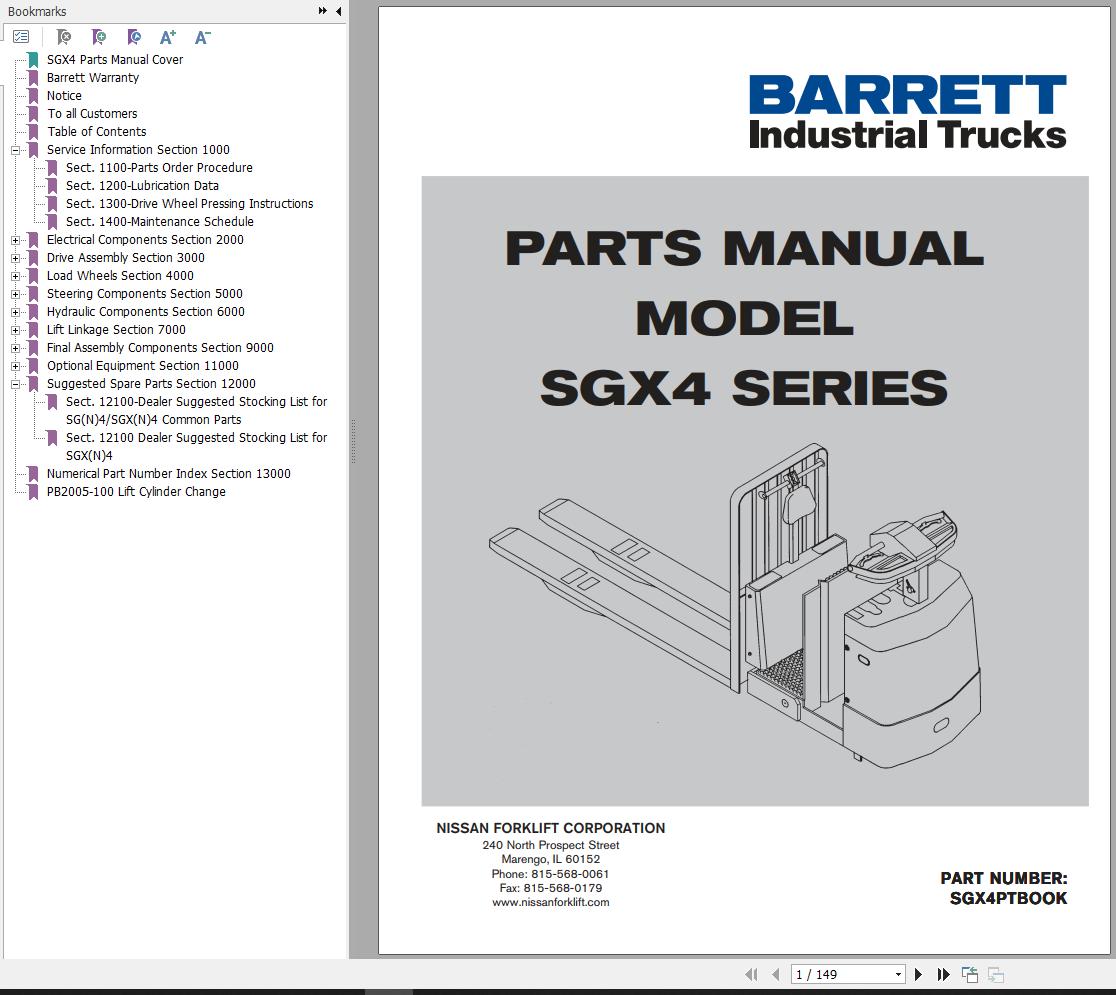The width and height of the screenshot is (1116, 995).
Task: Collapse Service Information Section 1000
Action: (x=16, y=150)
